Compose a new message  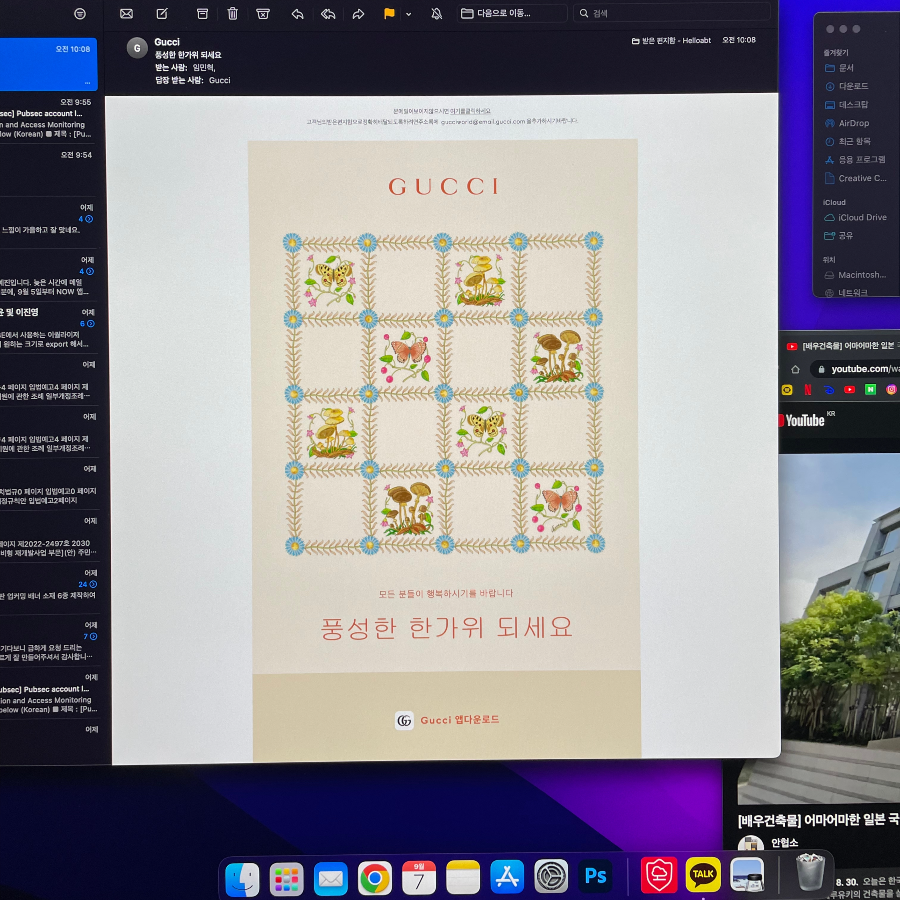[x=162, y=13]
